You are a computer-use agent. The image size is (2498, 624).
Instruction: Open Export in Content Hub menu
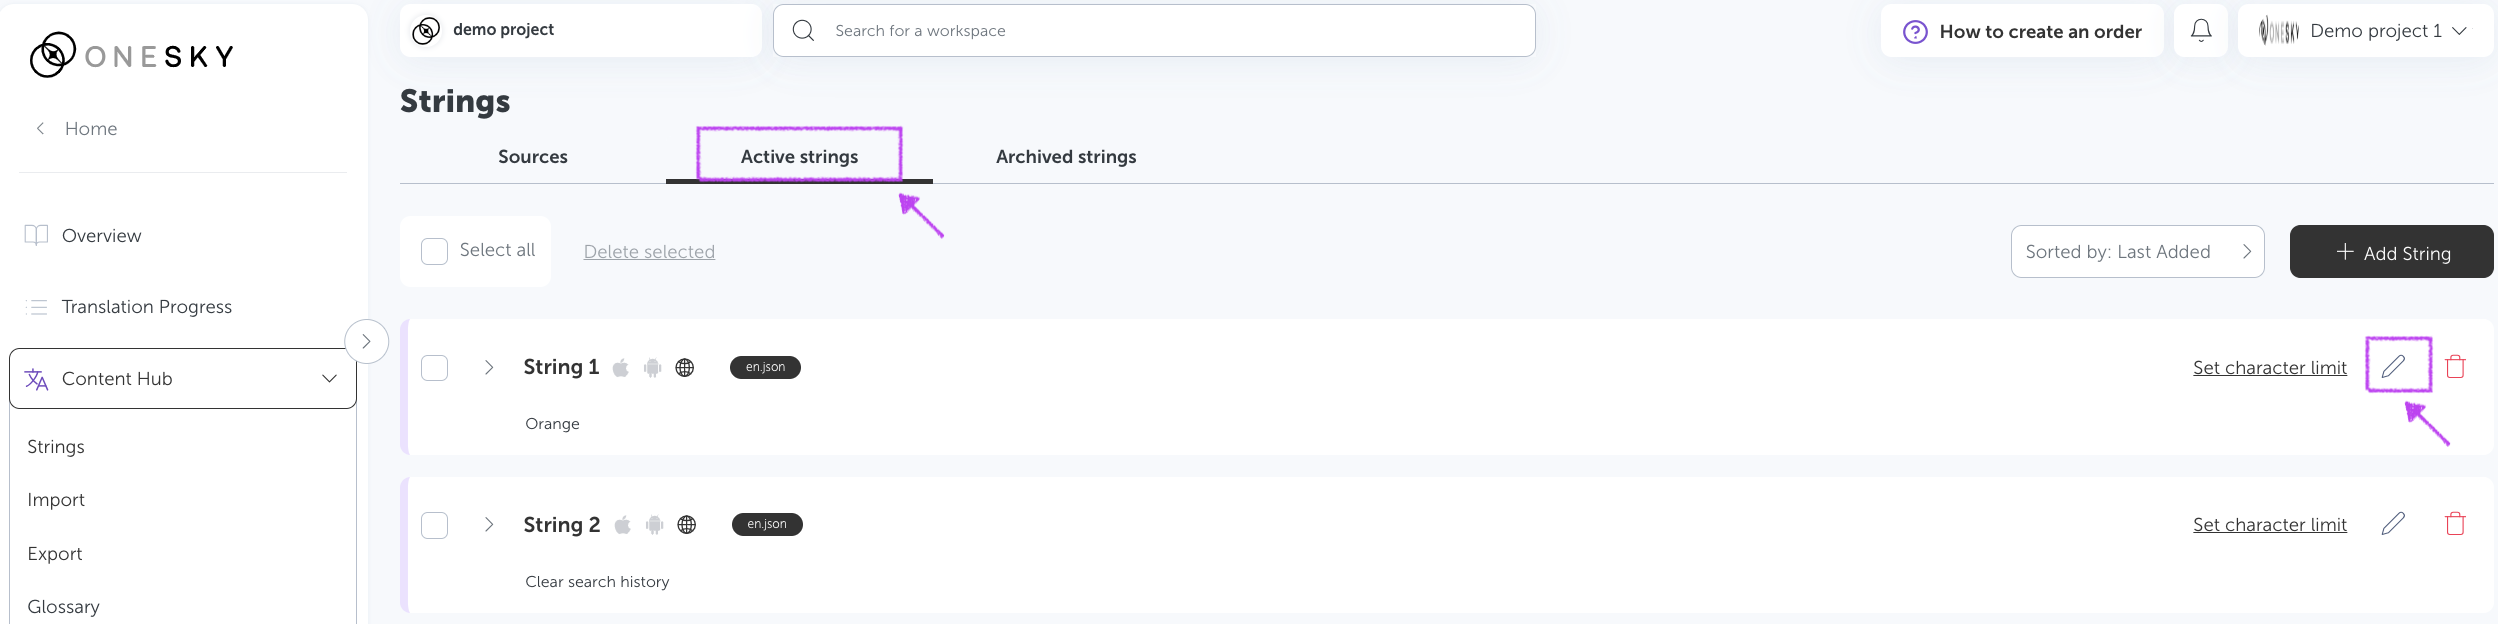55,554
